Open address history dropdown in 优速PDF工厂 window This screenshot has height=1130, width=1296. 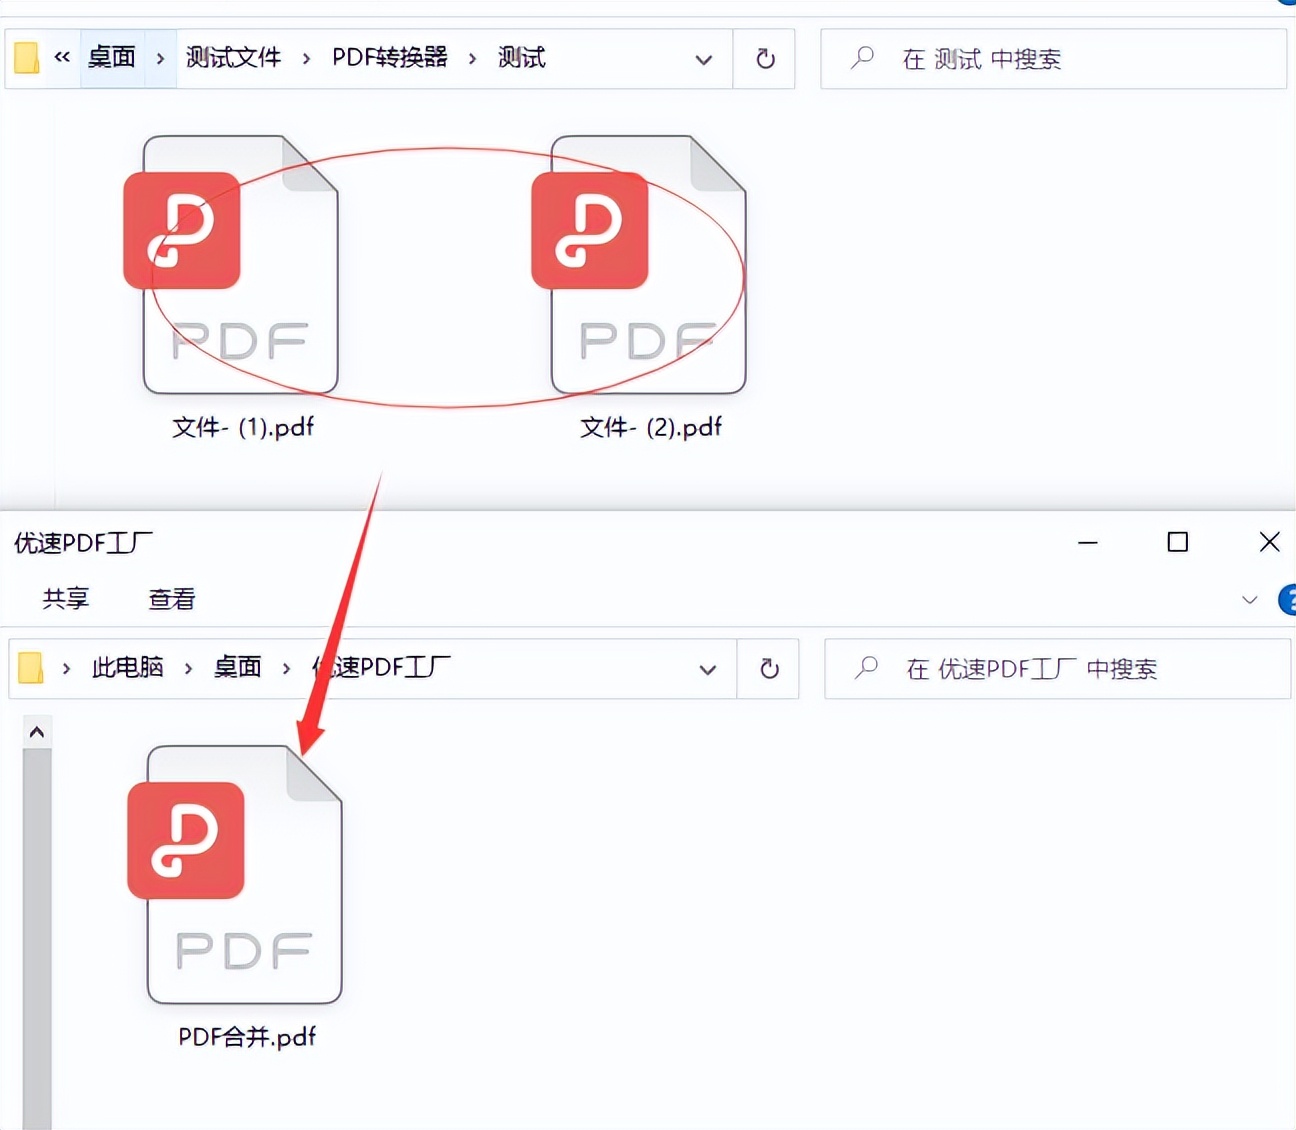click(708, 669)
